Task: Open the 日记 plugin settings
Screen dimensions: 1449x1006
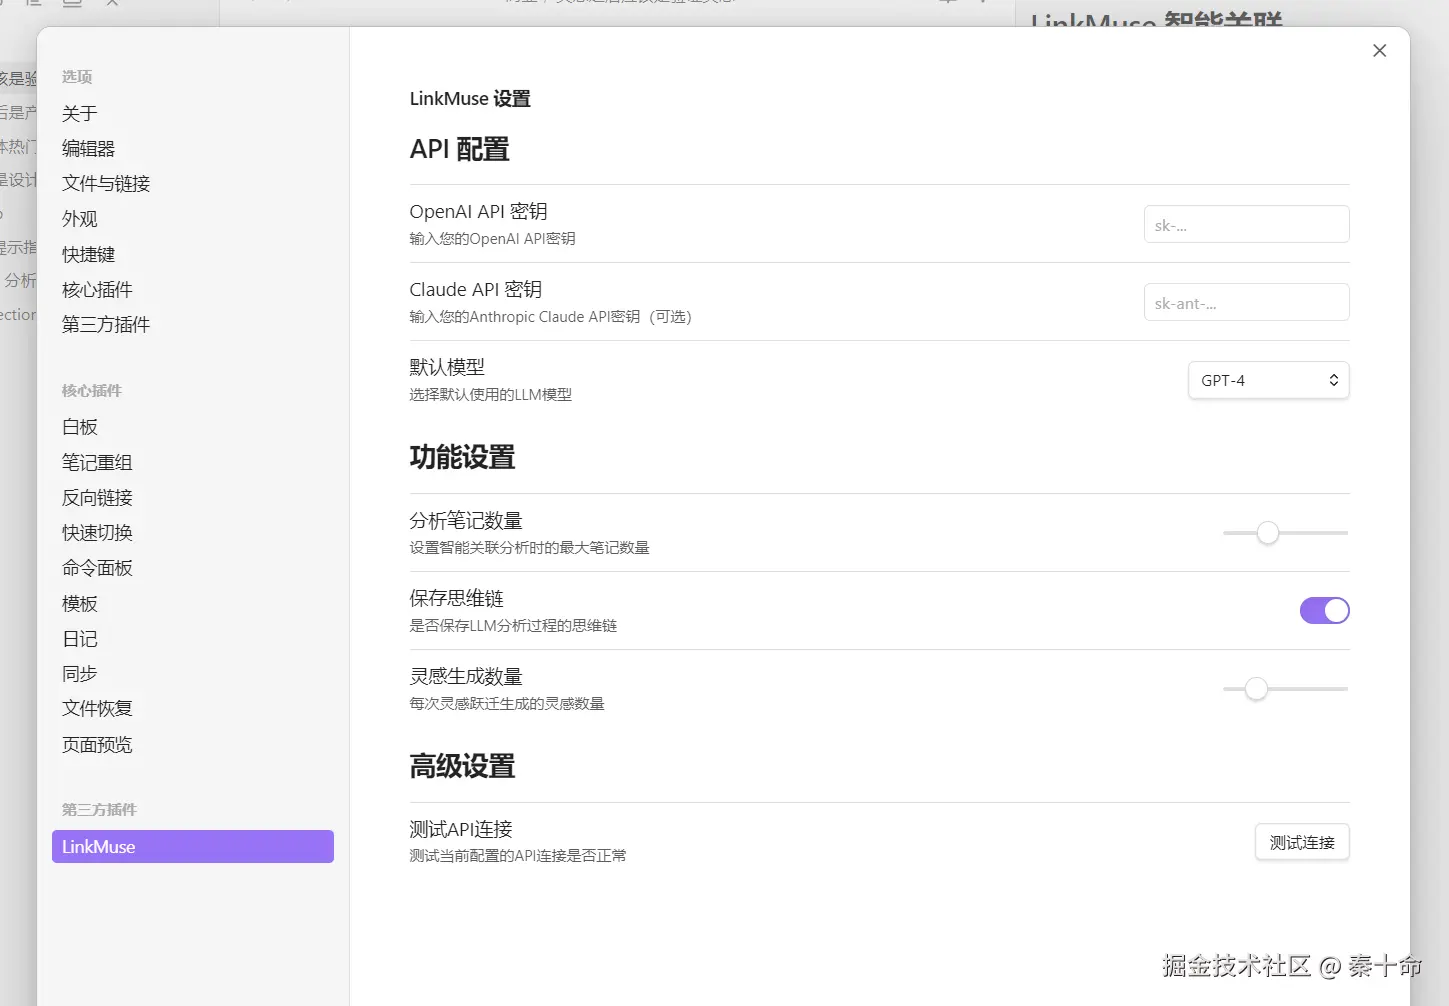Action: [x=80, y=638]
